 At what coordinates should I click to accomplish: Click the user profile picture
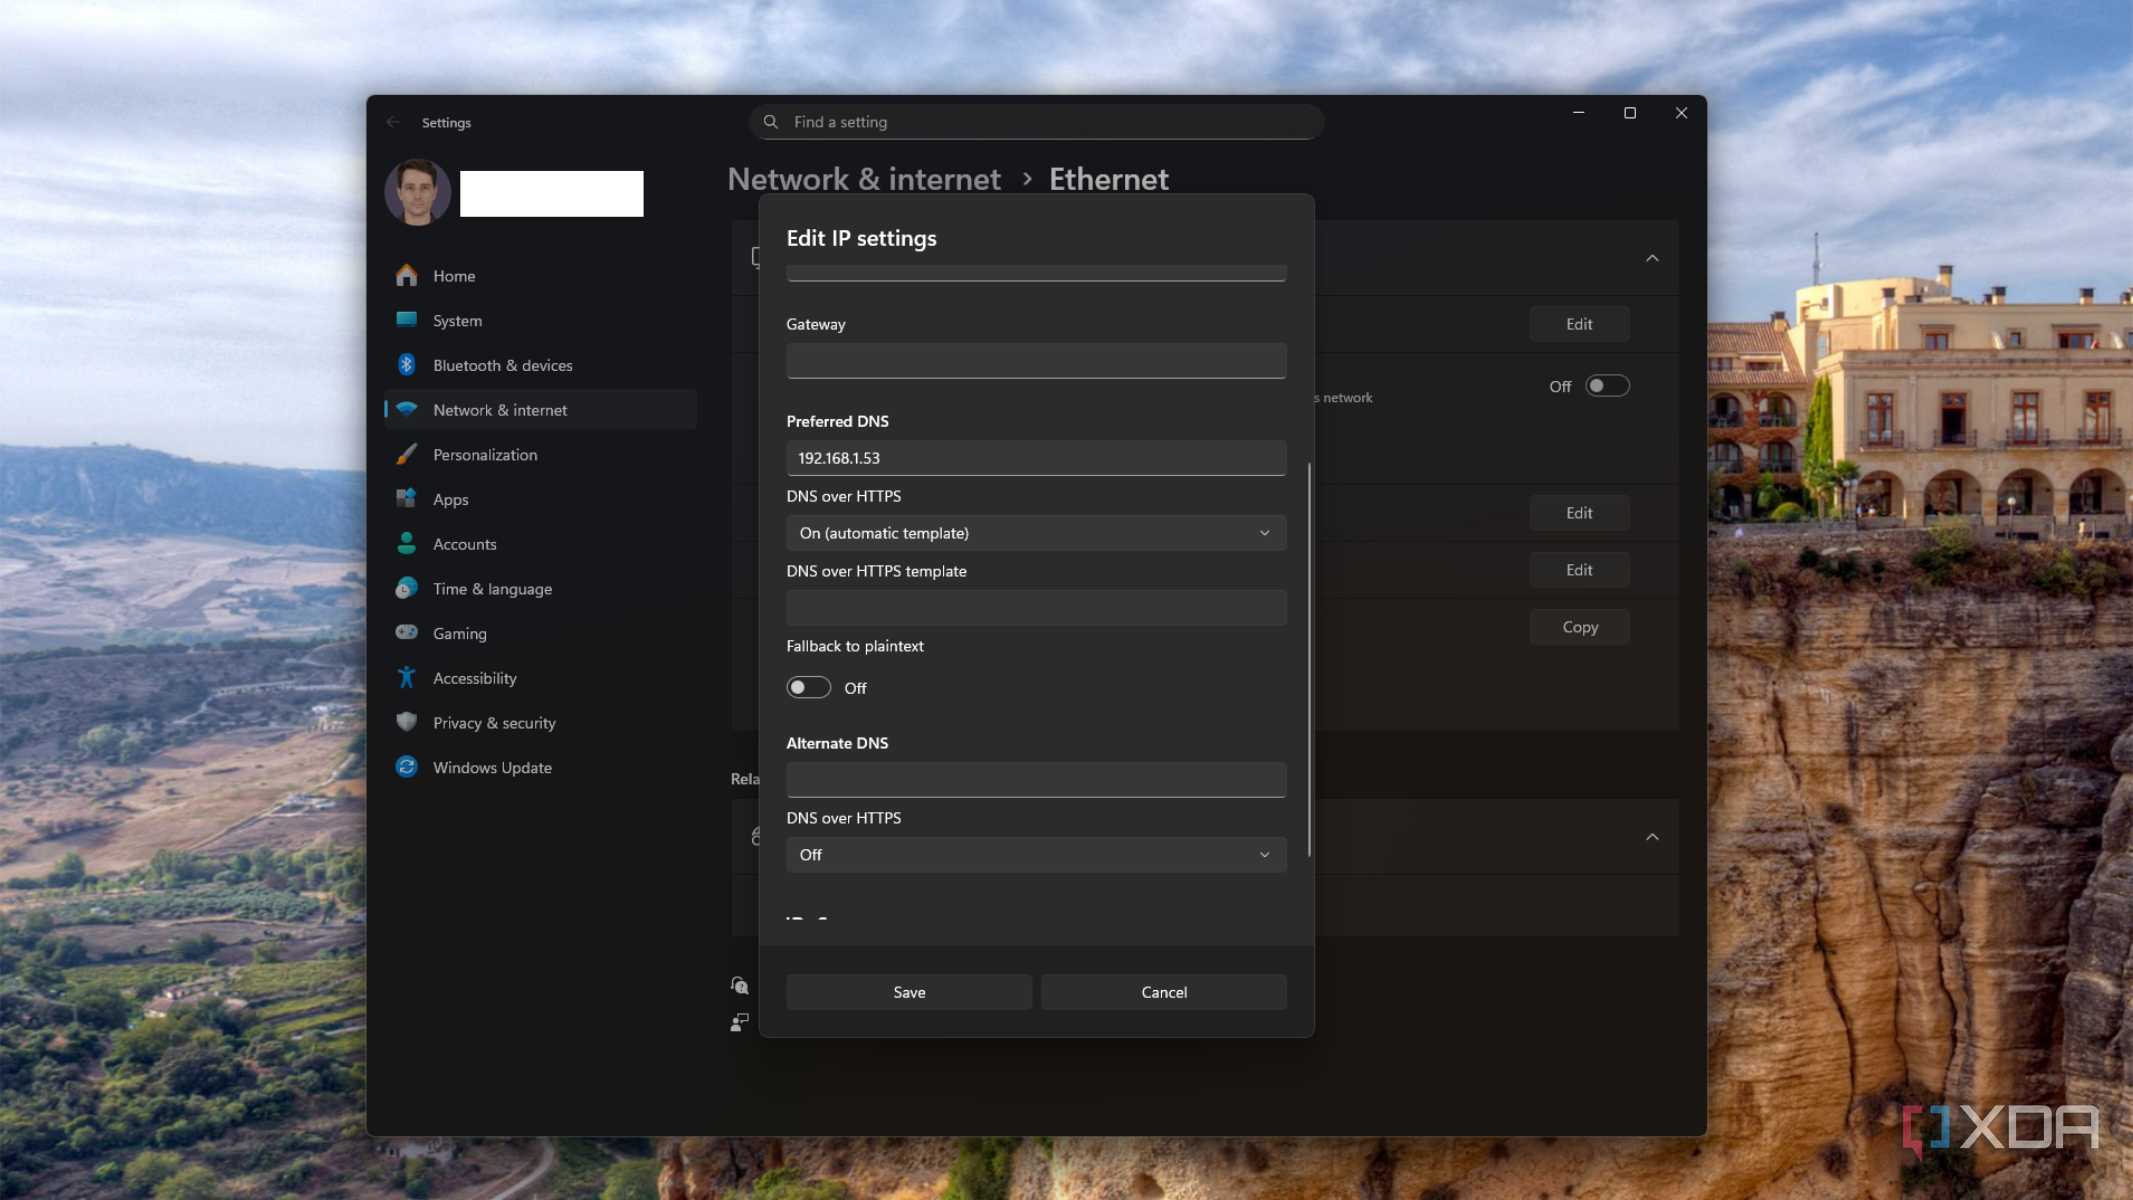click(x=417, y=192)
